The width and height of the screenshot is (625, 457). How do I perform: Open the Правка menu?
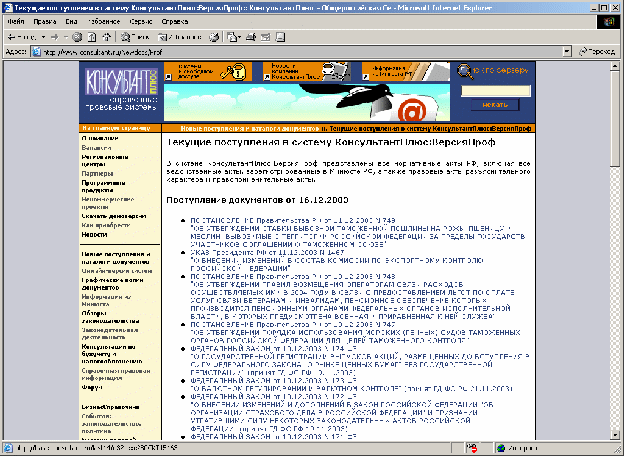point(45,22)
